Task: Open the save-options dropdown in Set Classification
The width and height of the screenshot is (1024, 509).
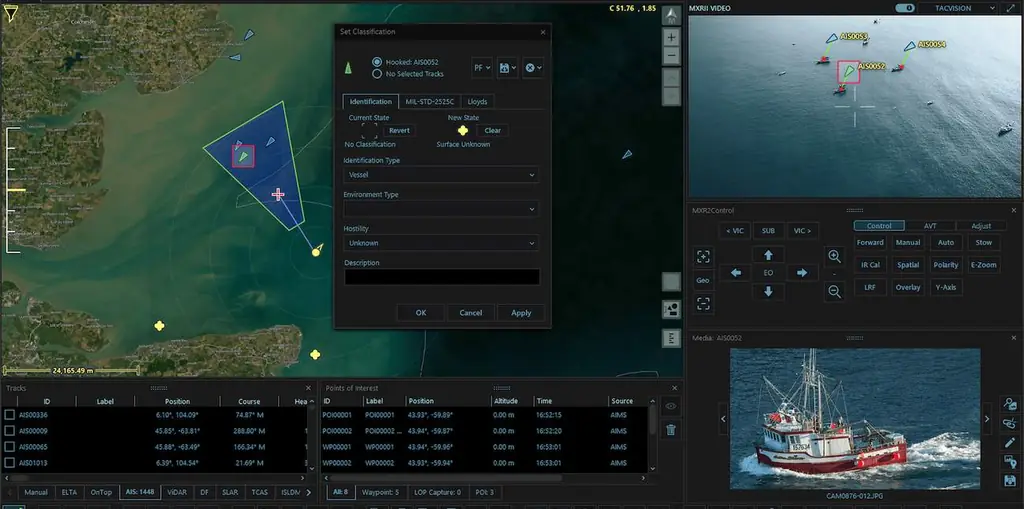Action: [507, 67]
